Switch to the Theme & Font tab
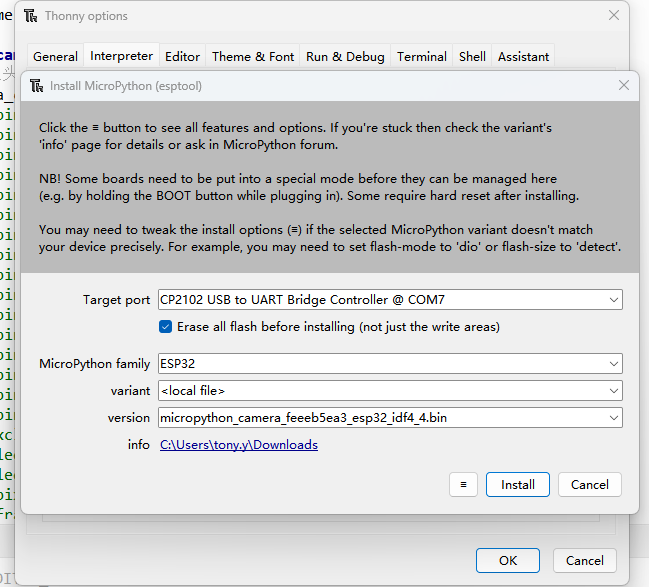Viewport: 649px width, 587px height. [253, 56]
